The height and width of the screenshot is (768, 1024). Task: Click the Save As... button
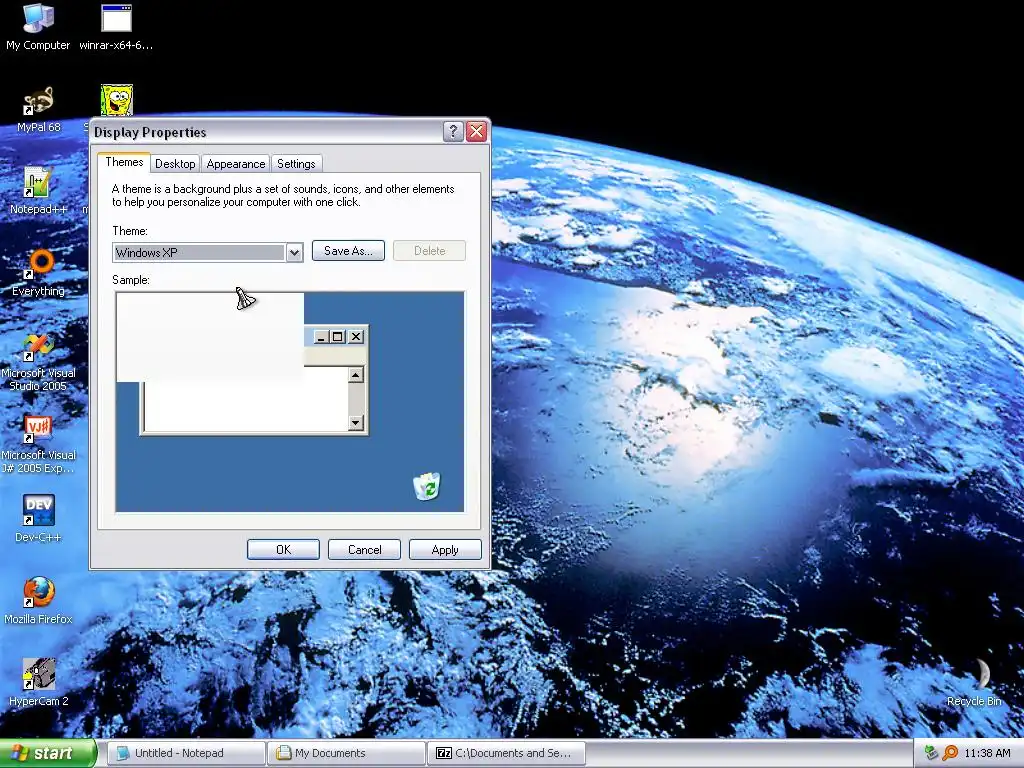click(348, 251)
